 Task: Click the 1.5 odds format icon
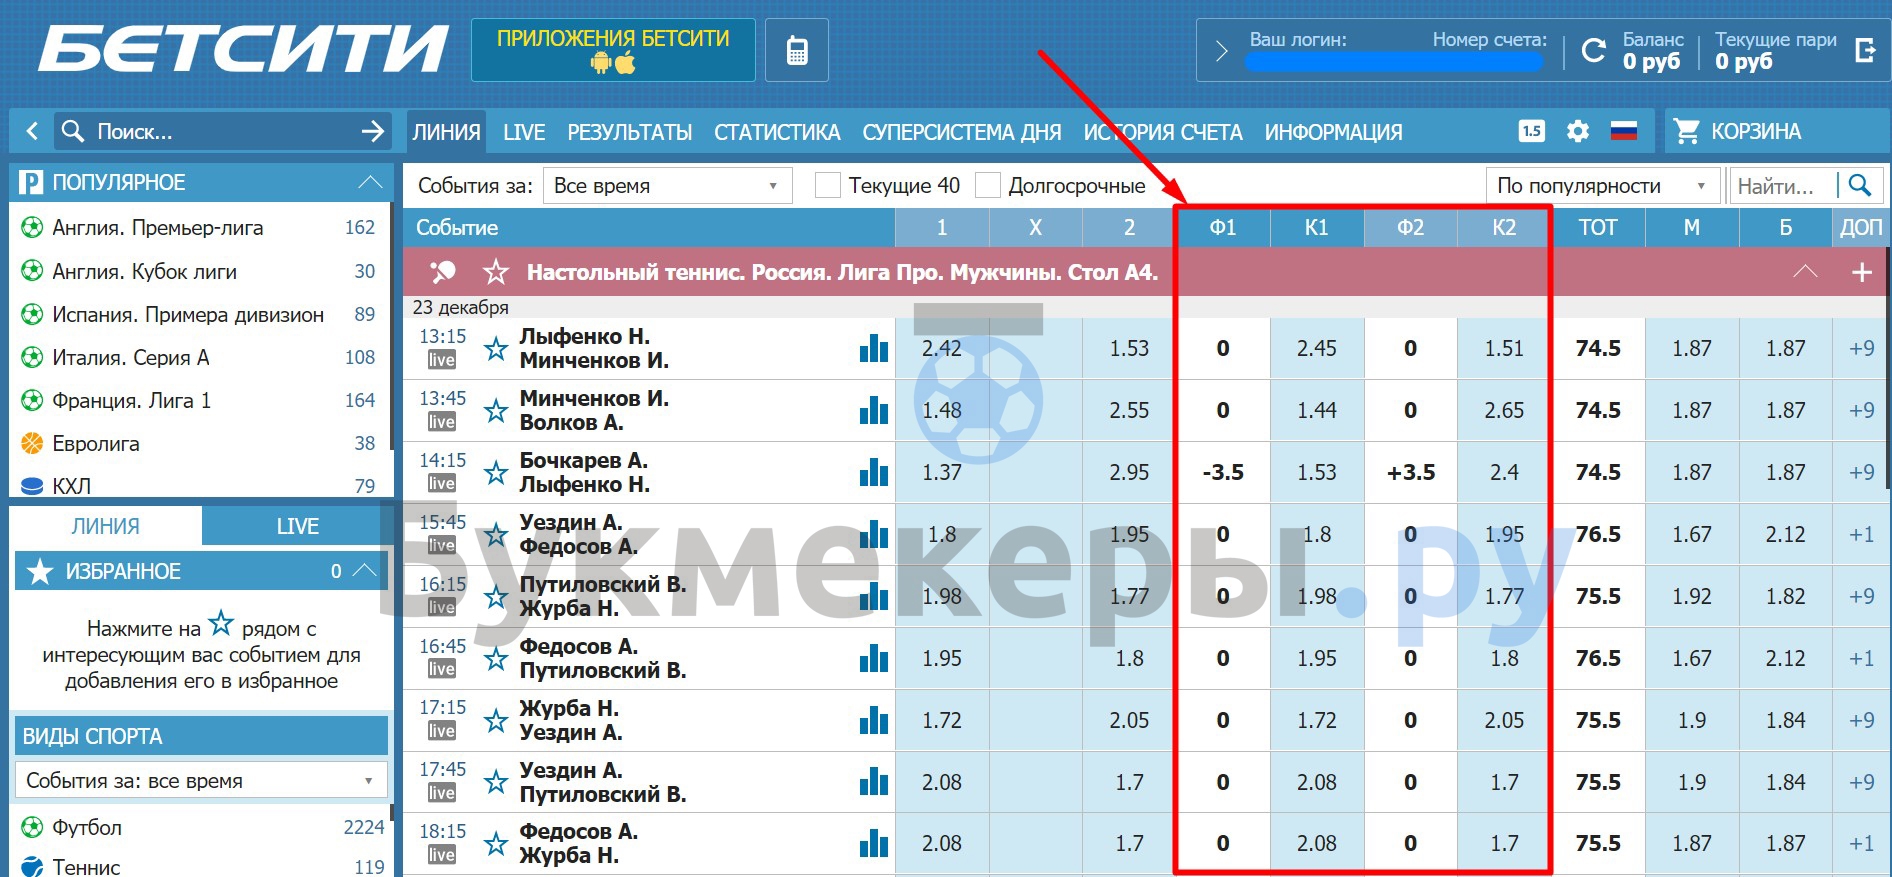(x=1531, y=131)
